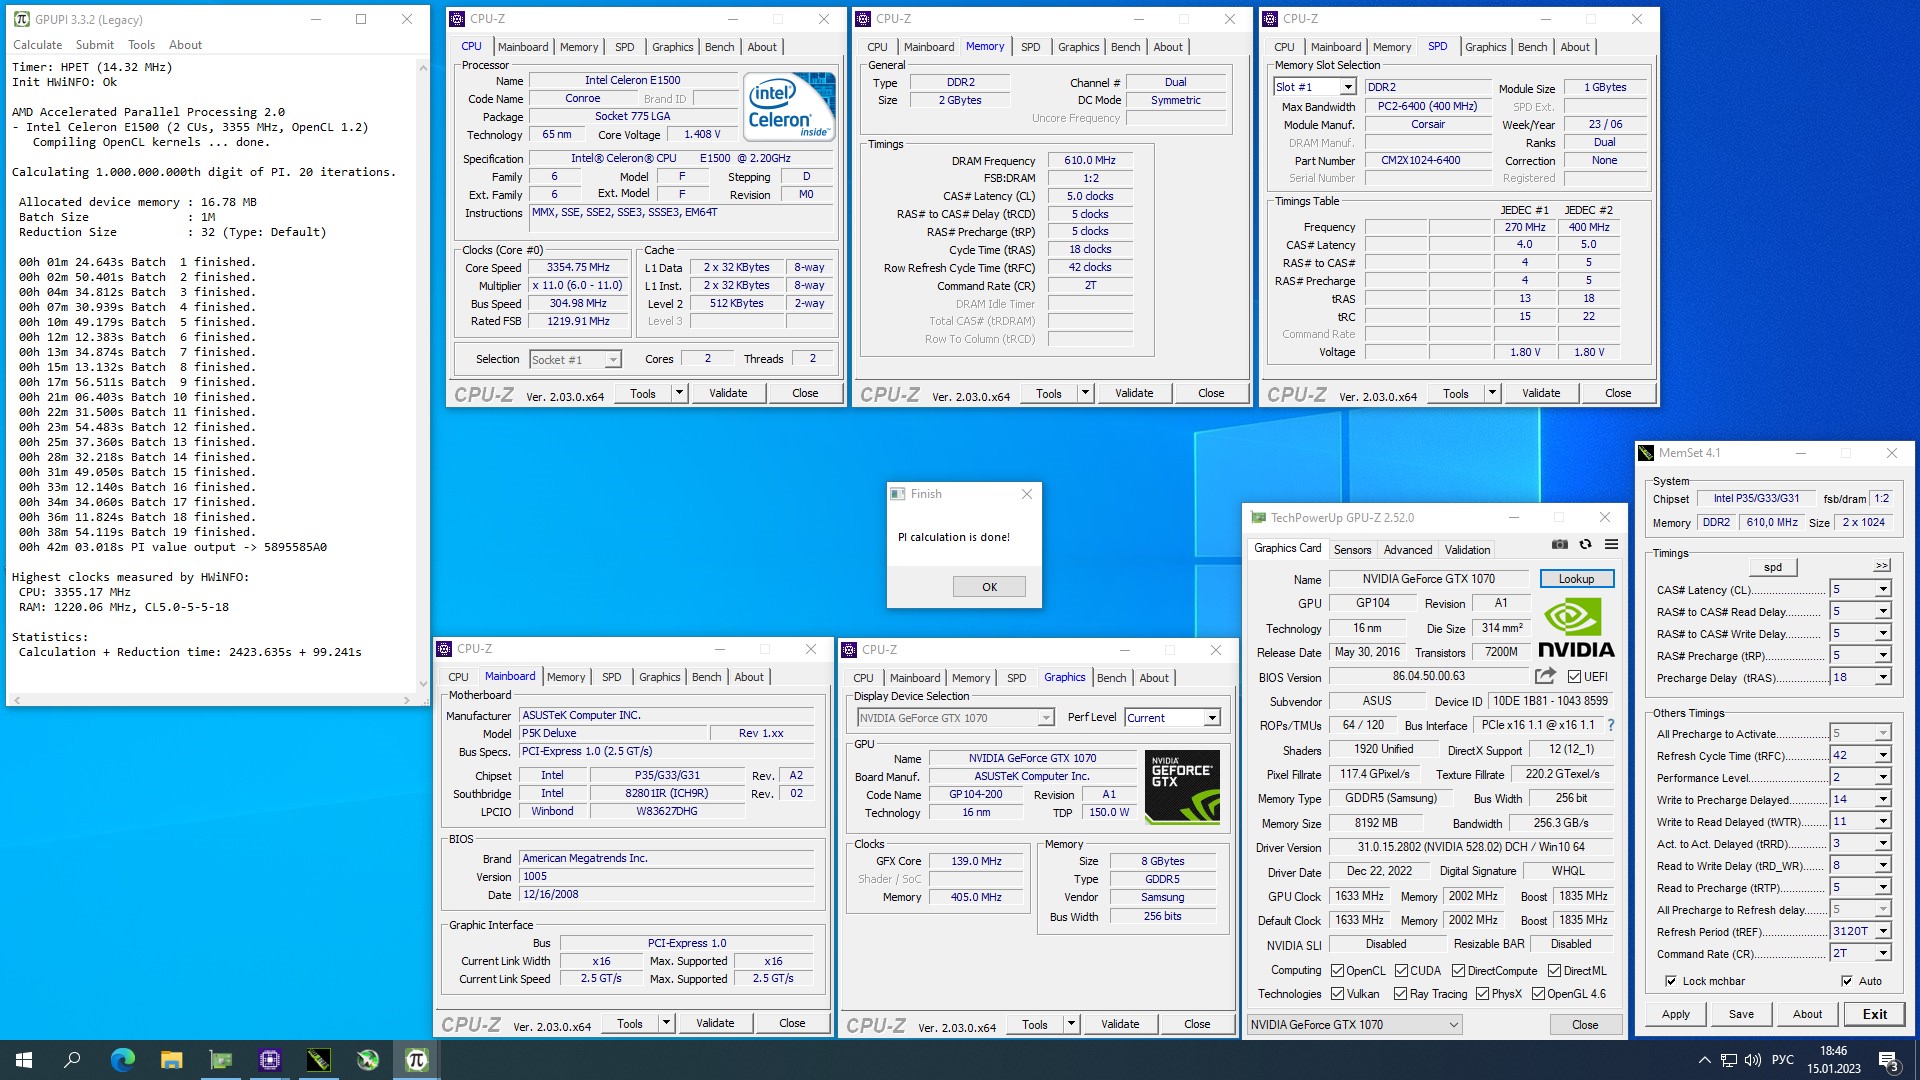
Task: Click Validate in CPU-Z Memory window
Action: (1134, 393)
